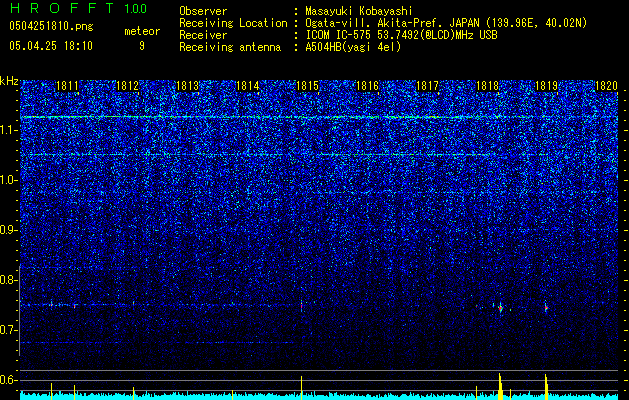
Task: Click the meteor echo just before 1819
Action: pos(546,307)
